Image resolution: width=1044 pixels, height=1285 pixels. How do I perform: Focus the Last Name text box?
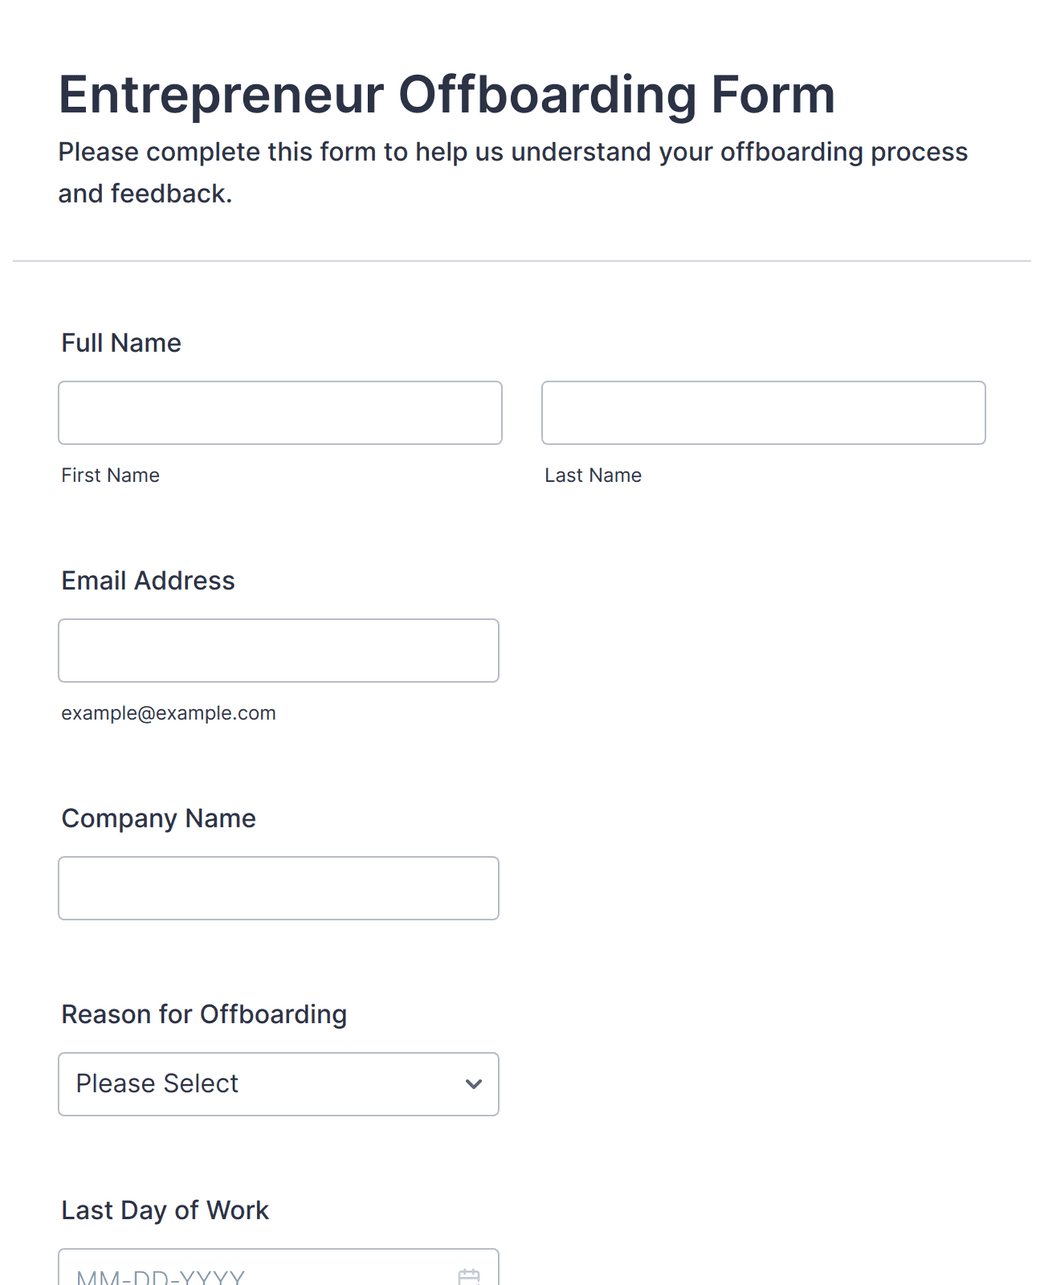pyautogui.click(x=763, y=412)
